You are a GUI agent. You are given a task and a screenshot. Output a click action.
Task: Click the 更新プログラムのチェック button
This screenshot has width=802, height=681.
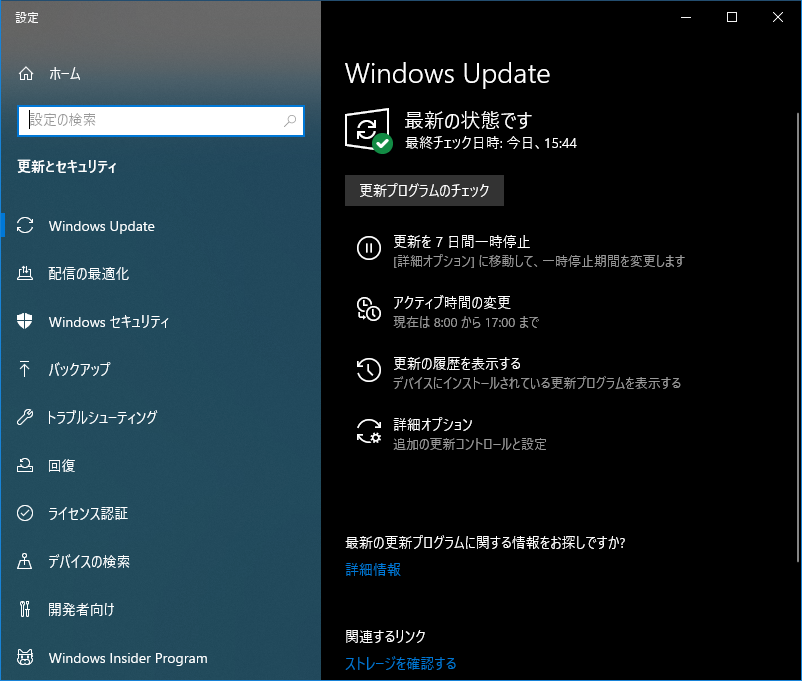[x=424, y=190]
